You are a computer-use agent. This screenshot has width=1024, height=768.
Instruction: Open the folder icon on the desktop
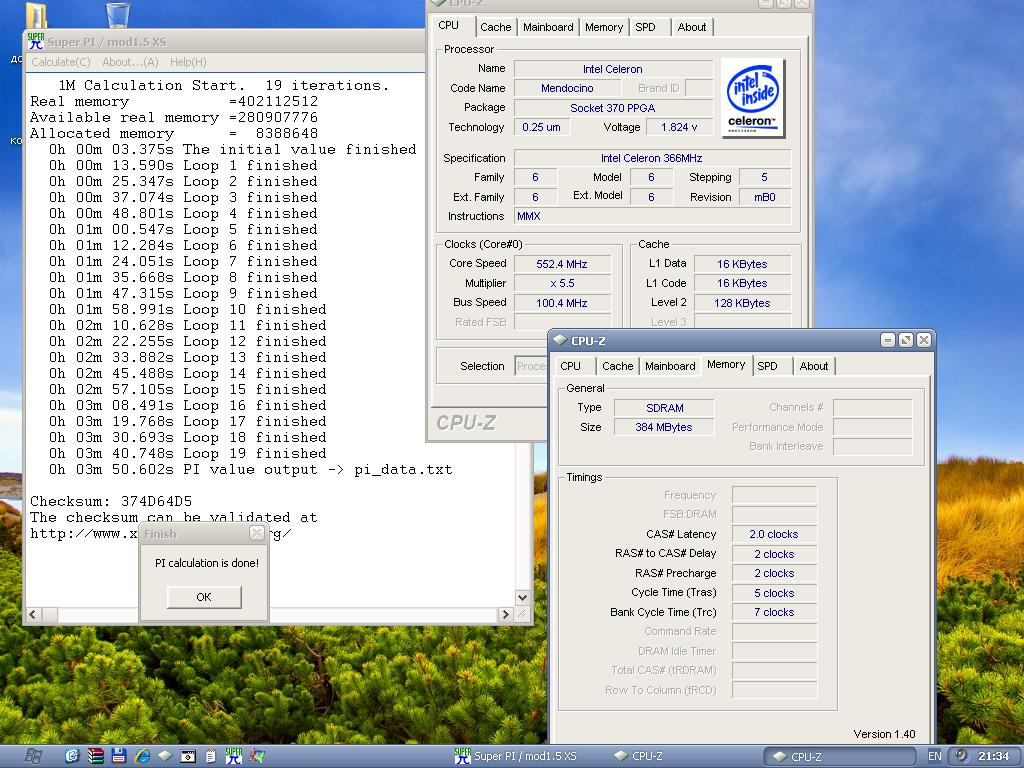(36, 14)
